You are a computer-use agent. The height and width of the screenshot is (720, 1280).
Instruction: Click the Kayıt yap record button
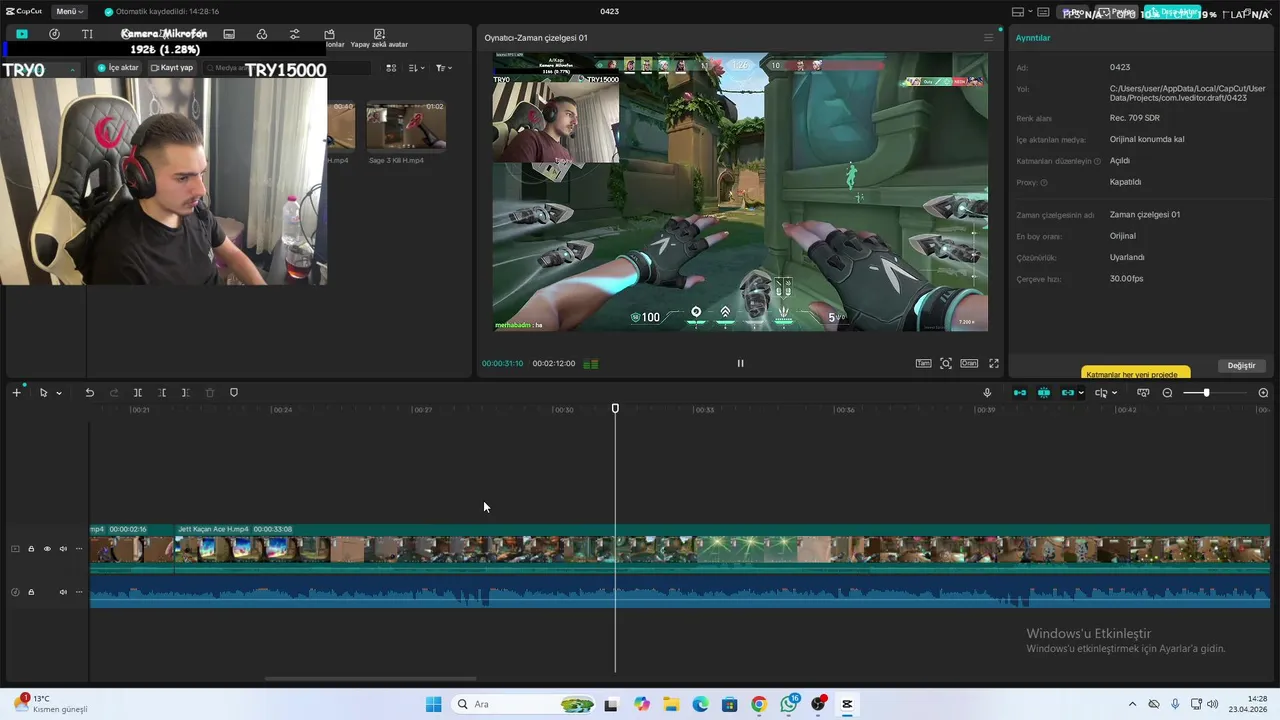(172, 68)
